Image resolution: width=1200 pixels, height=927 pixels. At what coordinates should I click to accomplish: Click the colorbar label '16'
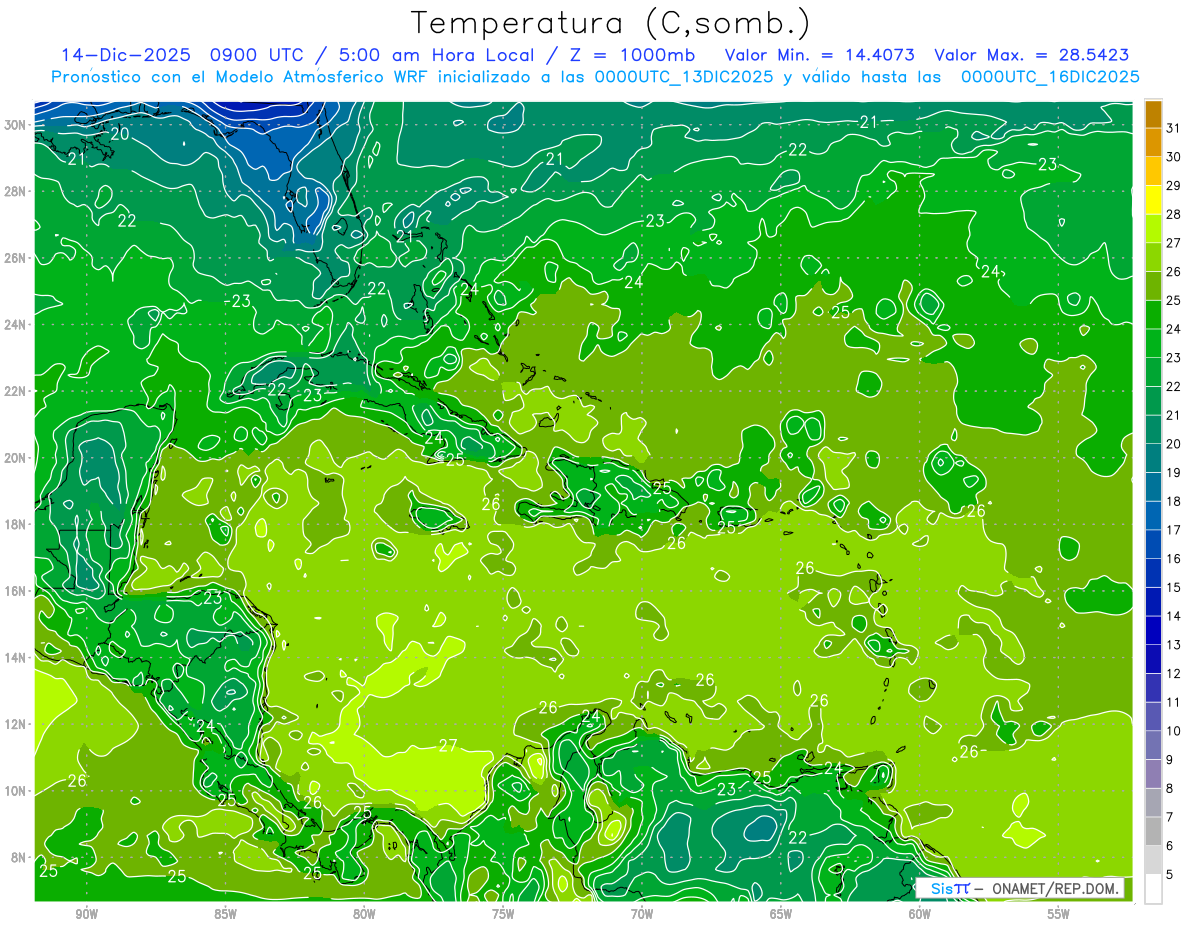coord(1174,559)
